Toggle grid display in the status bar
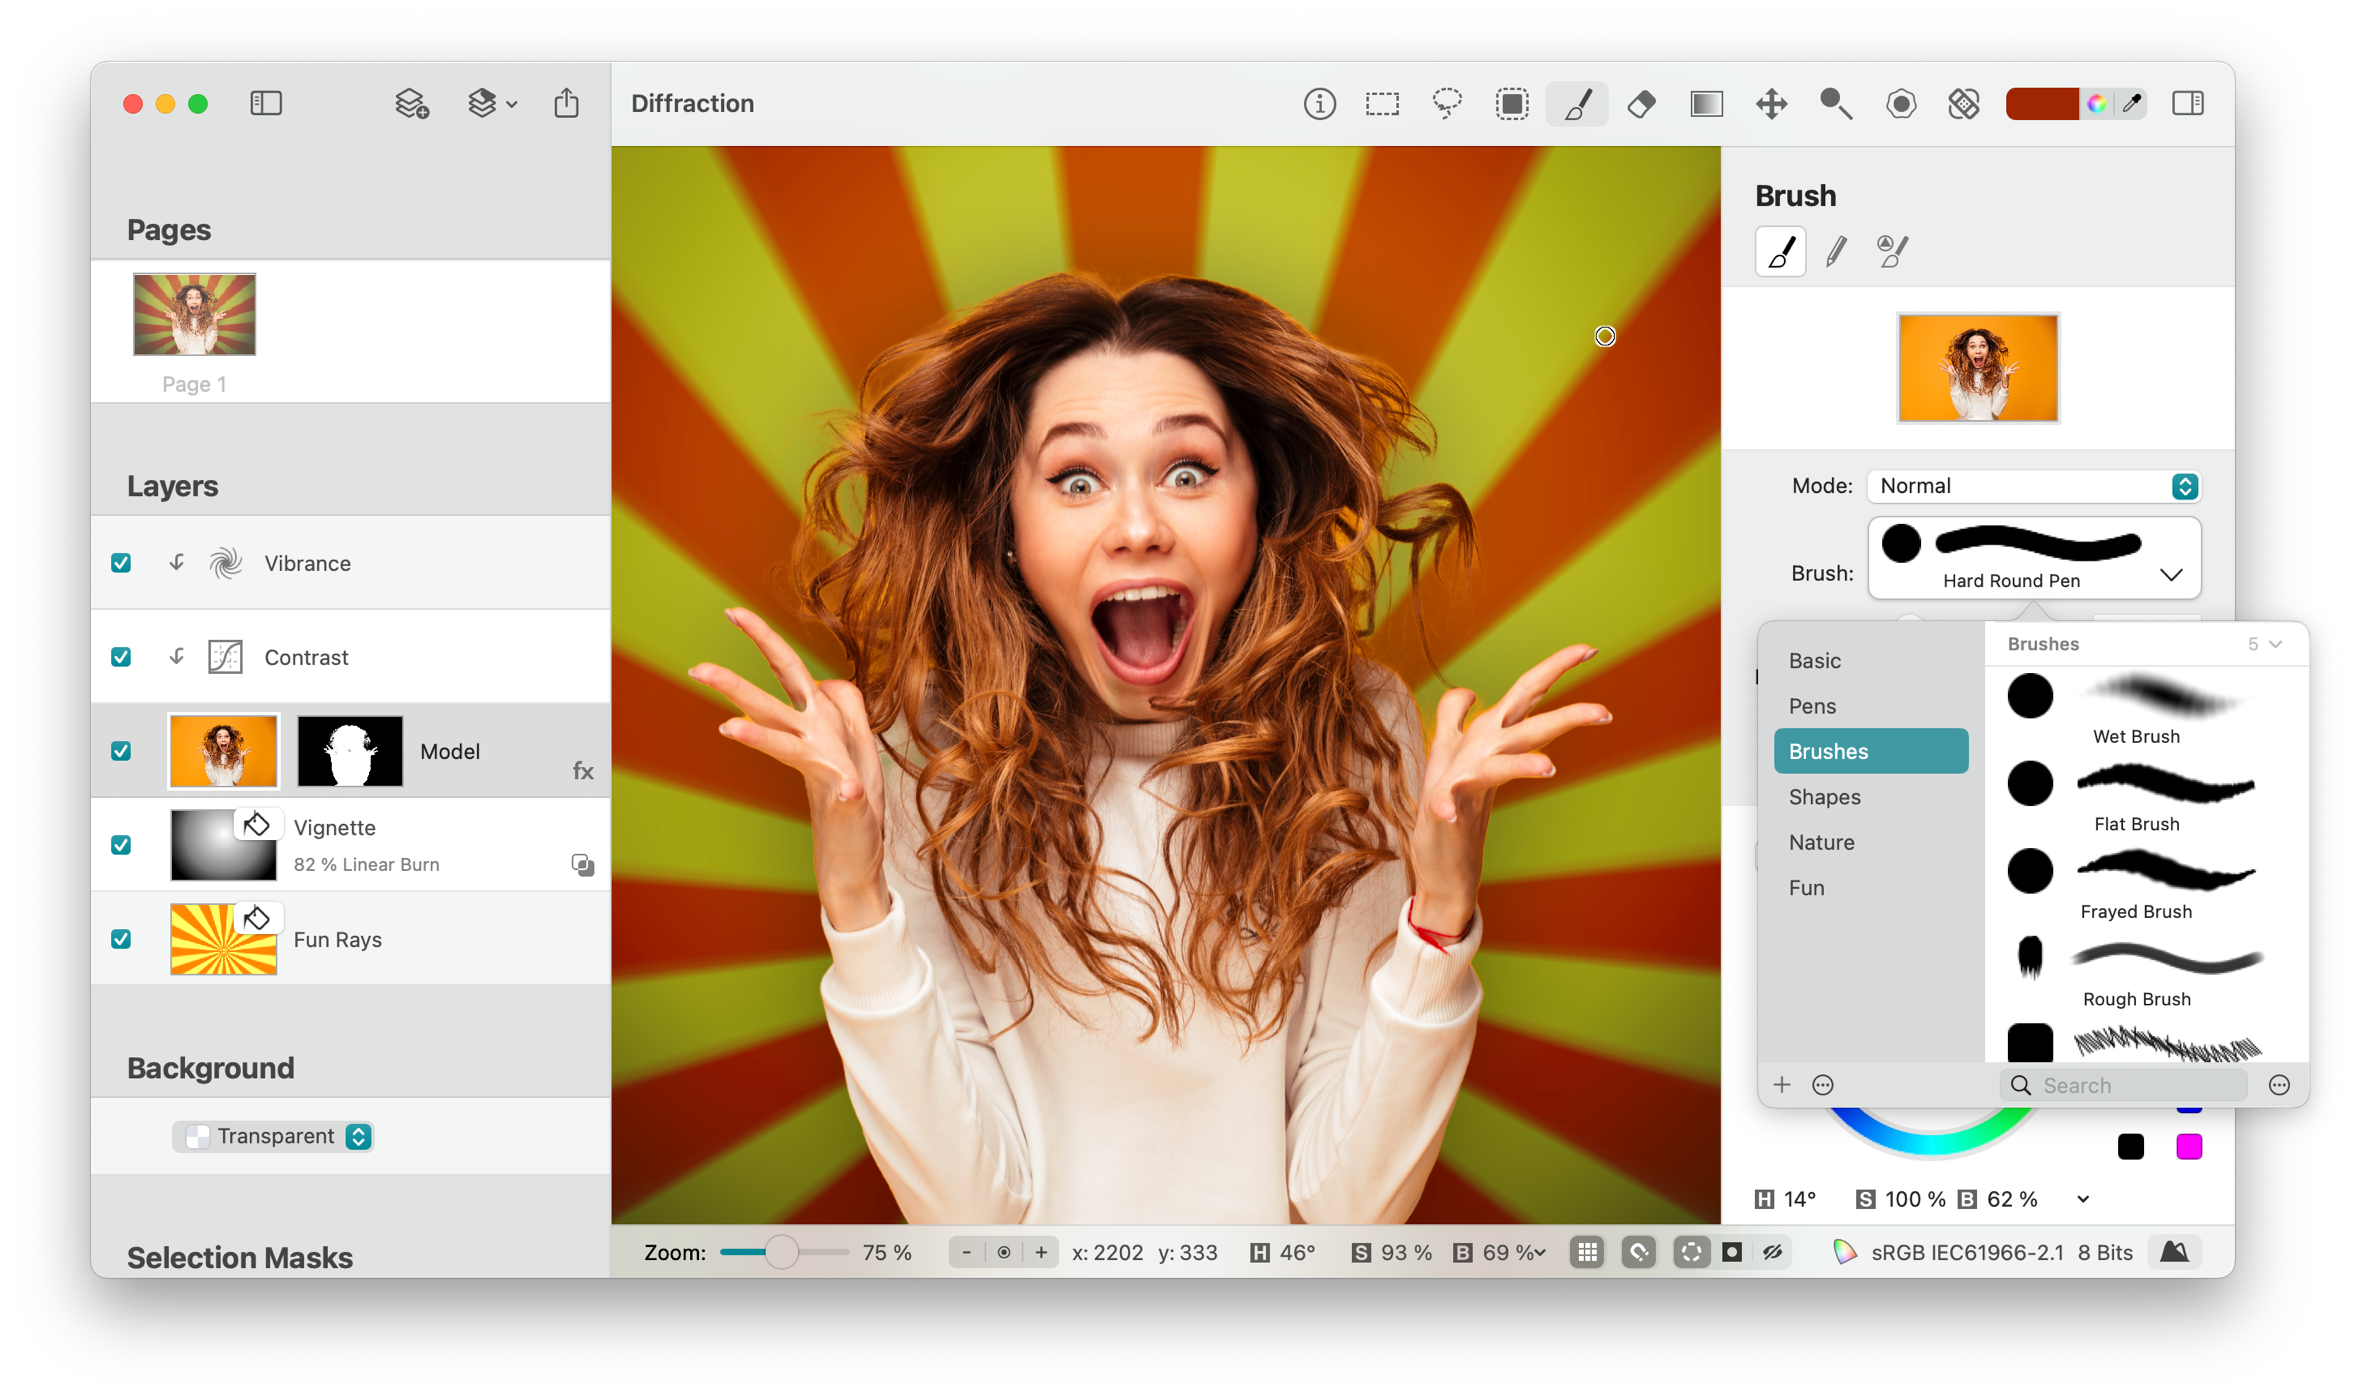The image size is (2368, 1398). pos(1587,1252)
